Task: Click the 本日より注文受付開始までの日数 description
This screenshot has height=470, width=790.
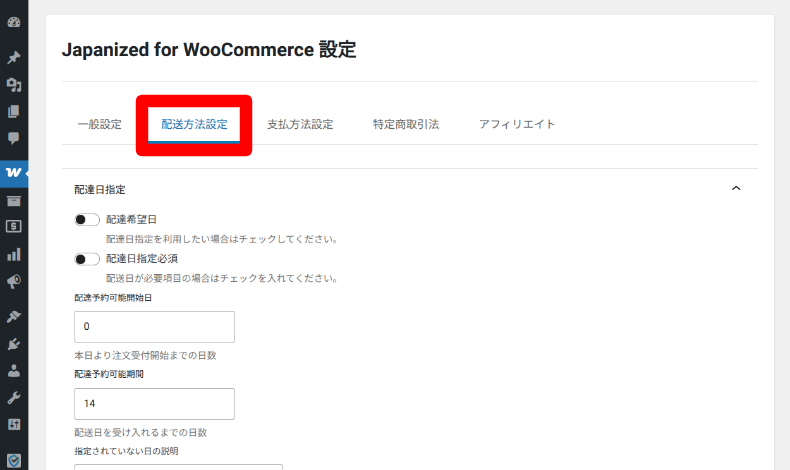Action: point(145,356)
